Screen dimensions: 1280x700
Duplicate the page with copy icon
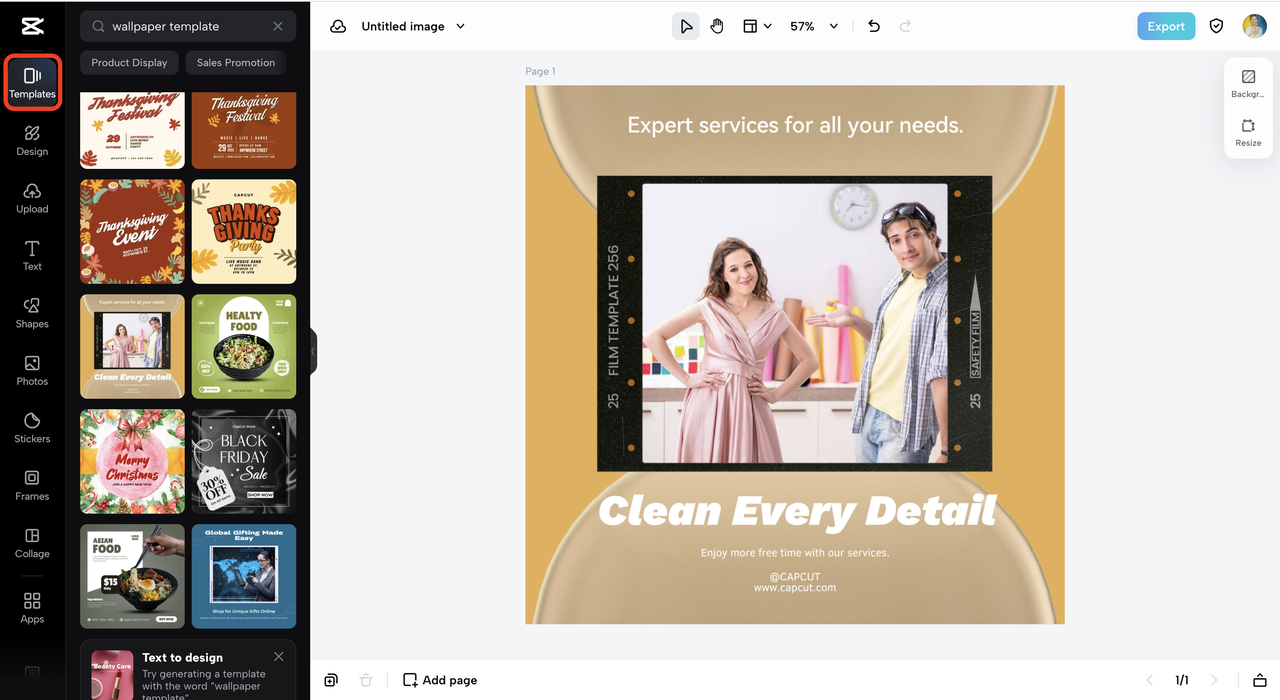click(331, 680)
